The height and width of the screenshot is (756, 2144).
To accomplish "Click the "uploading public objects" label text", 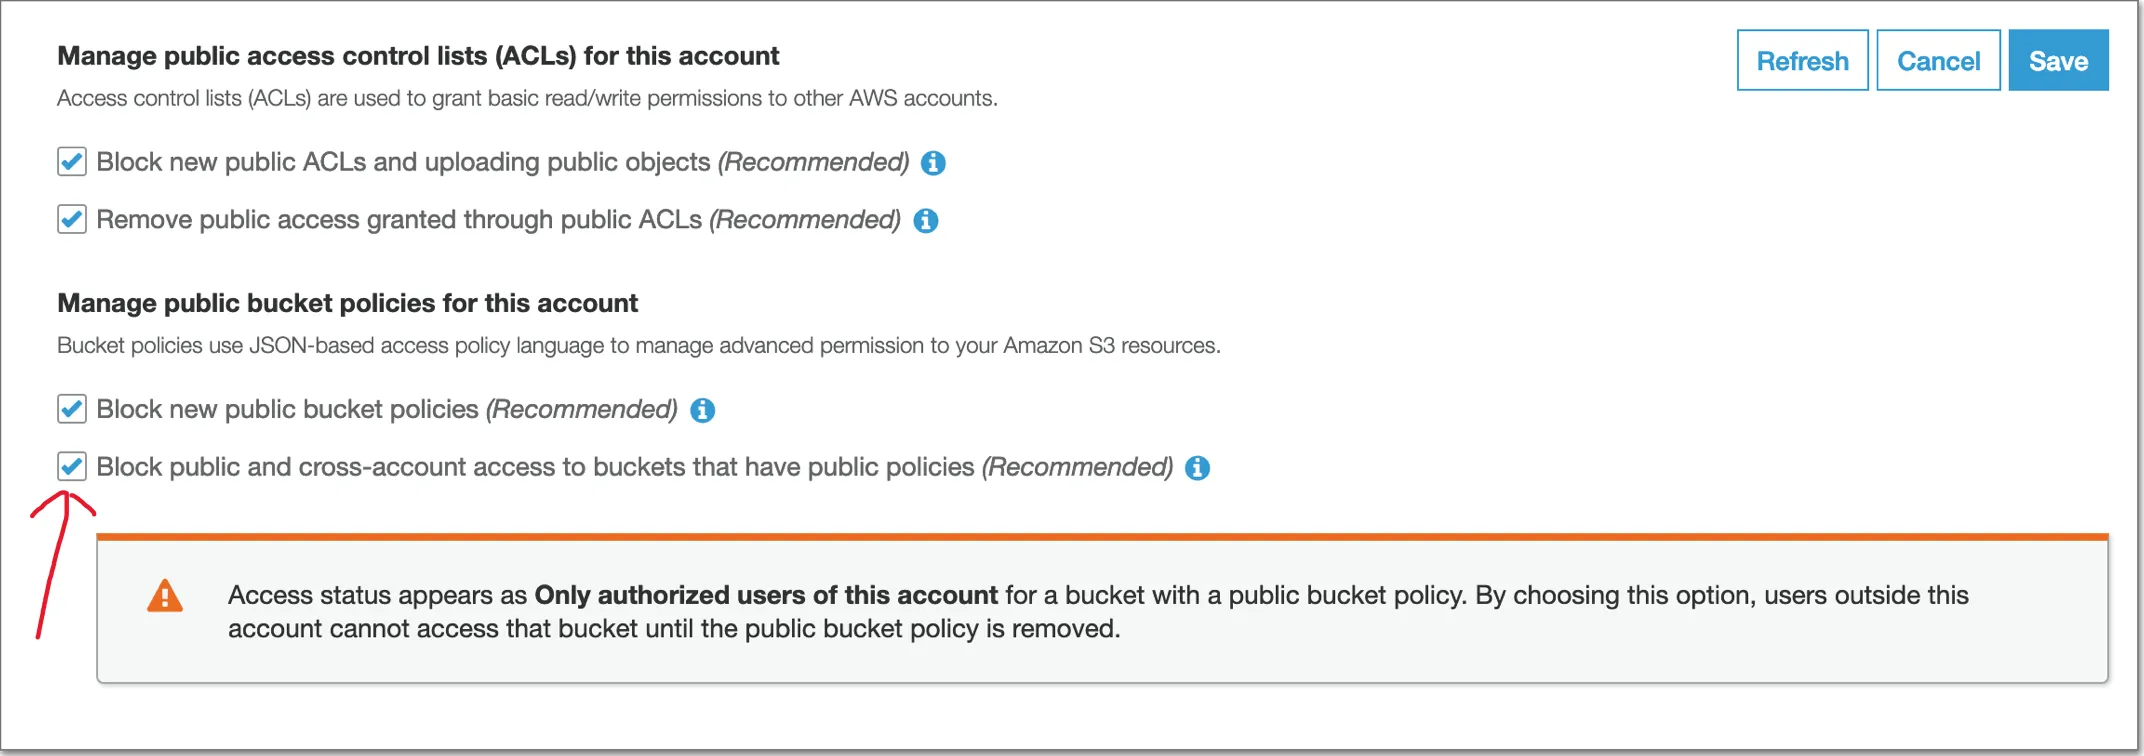I will coord(578,162).
